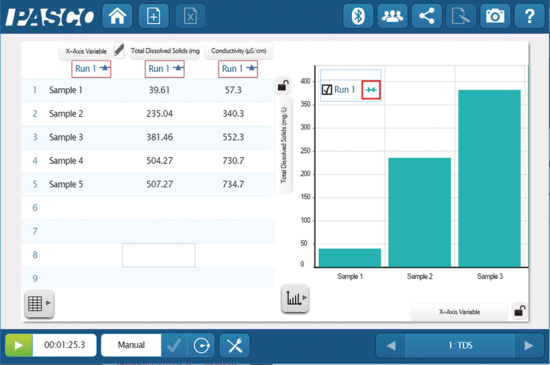Viewport: 550px width, 365px height.
Task: Open help with the question mark icon
Action: tap(529, 16)
